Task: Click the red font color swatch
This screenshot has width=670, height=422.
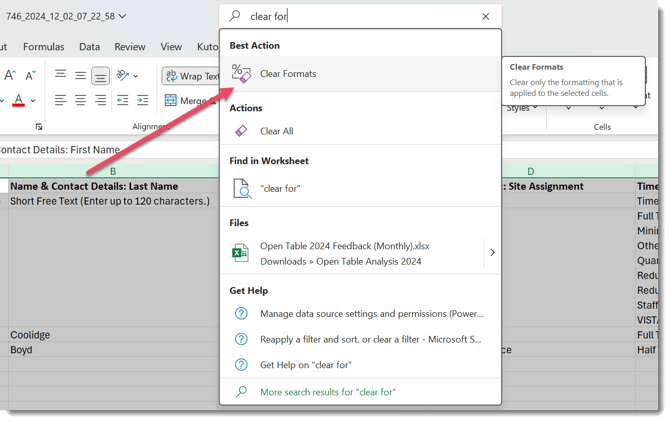Action: tap(18, 101)
